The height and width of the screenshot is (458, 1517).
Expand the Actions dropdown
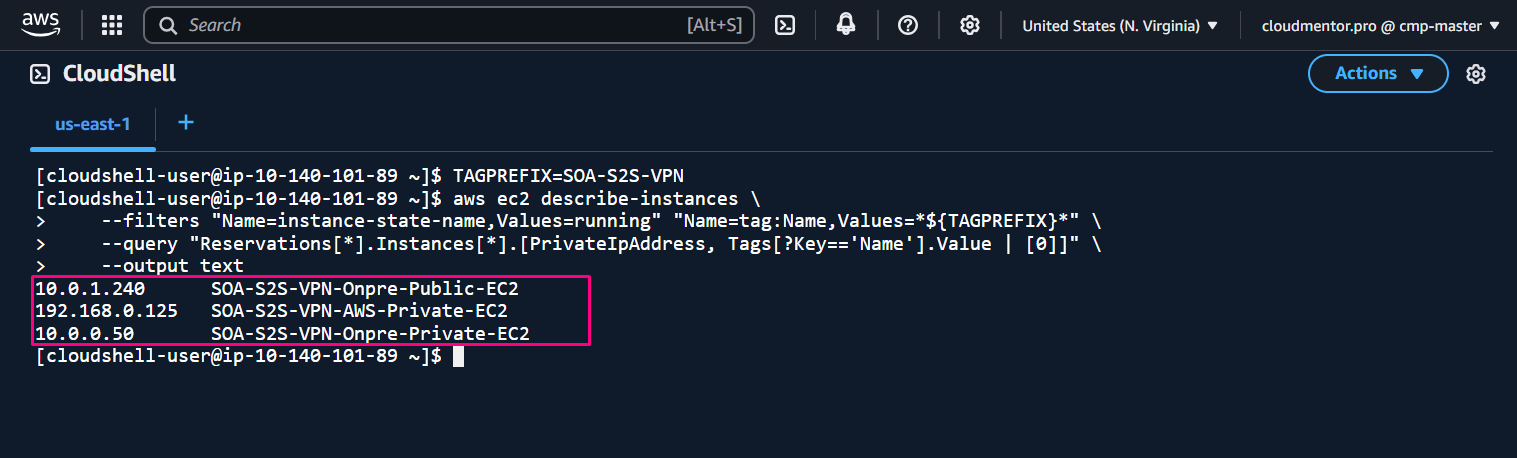(1378, 73)
